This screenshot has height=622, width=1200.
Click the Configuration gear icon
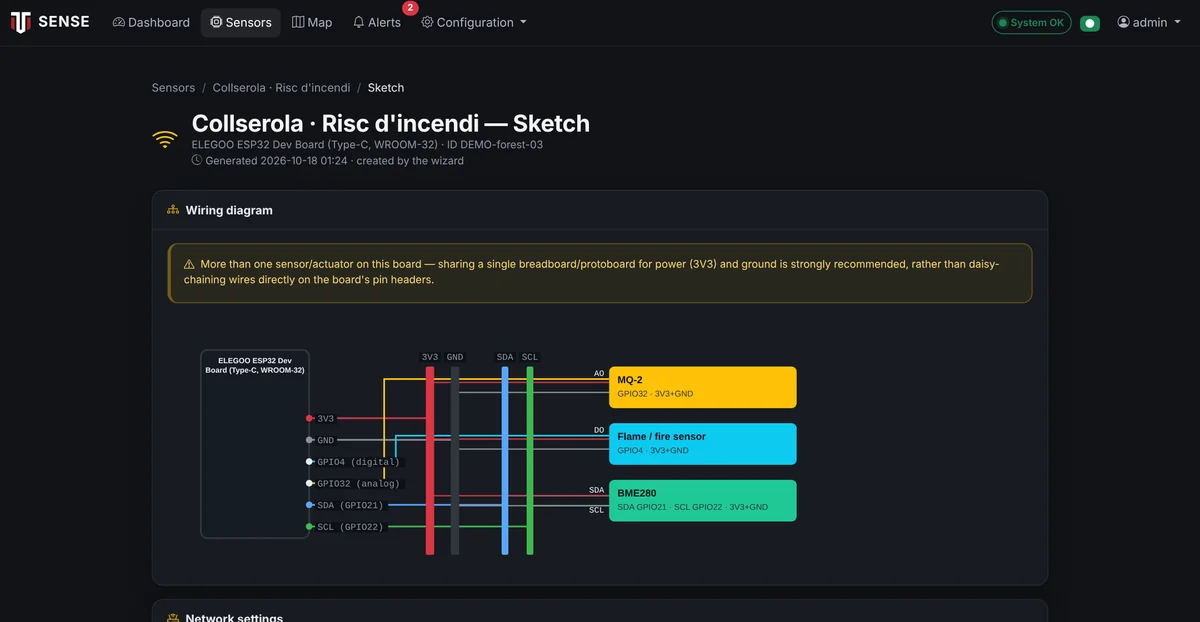pos(427,22)
